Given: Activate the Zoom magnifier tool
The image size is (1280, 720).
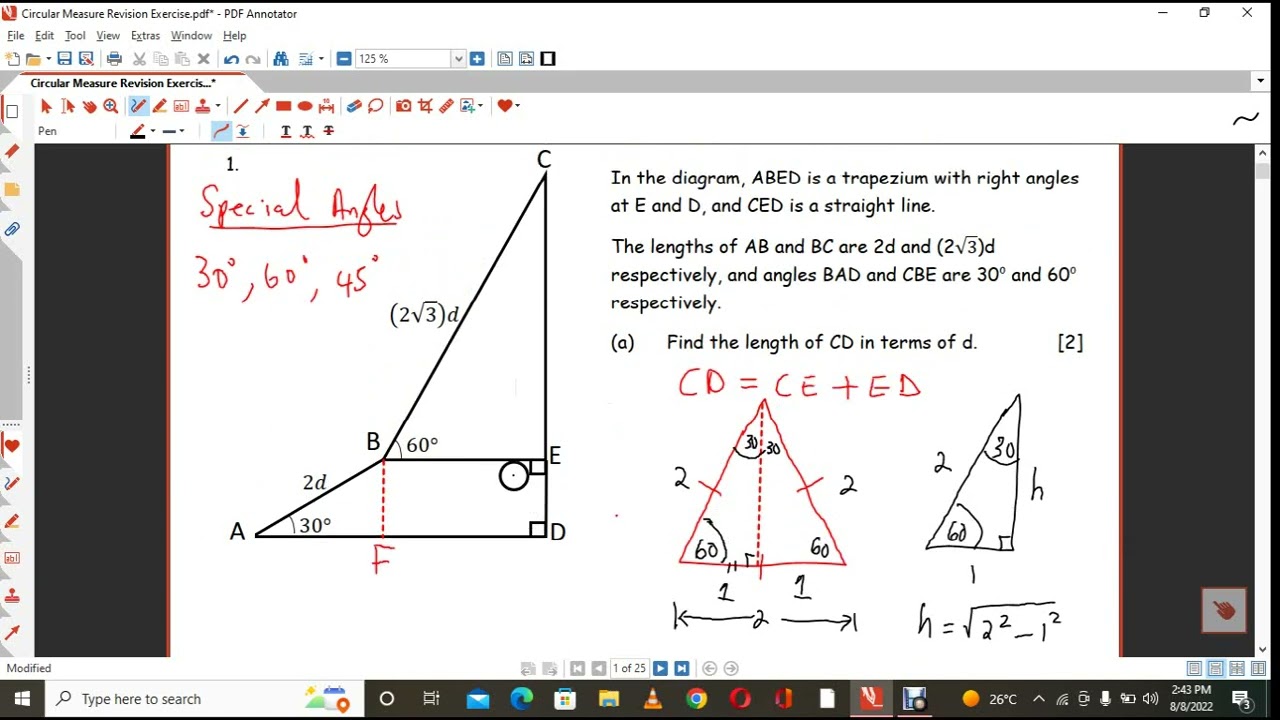Looking at the screenshot, I should point(110,106).
